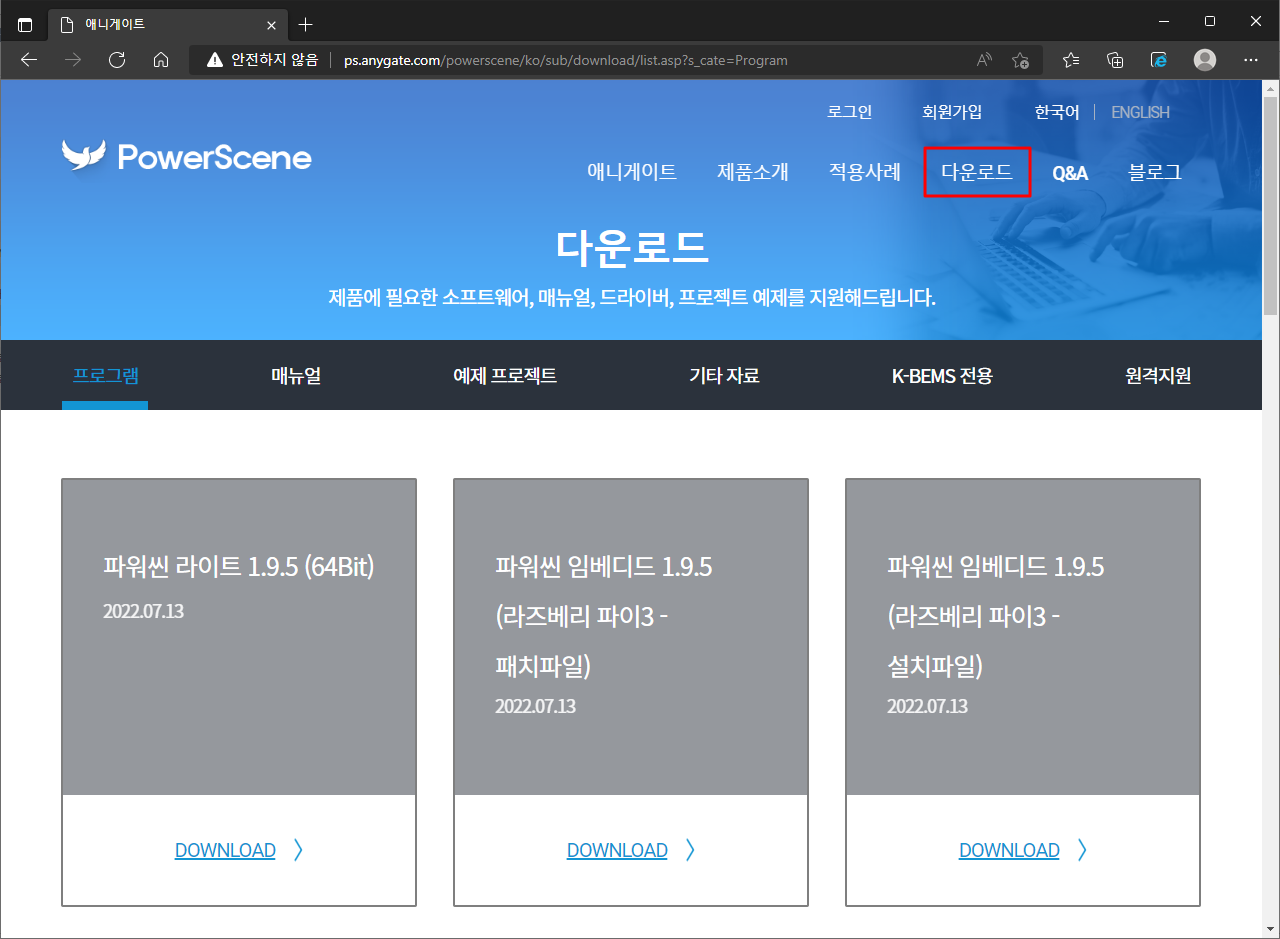Switch to the 예제 프로젝트 tab
Image resolution: width=1280 pixels, height=939 pixels.
click(505, 376)
